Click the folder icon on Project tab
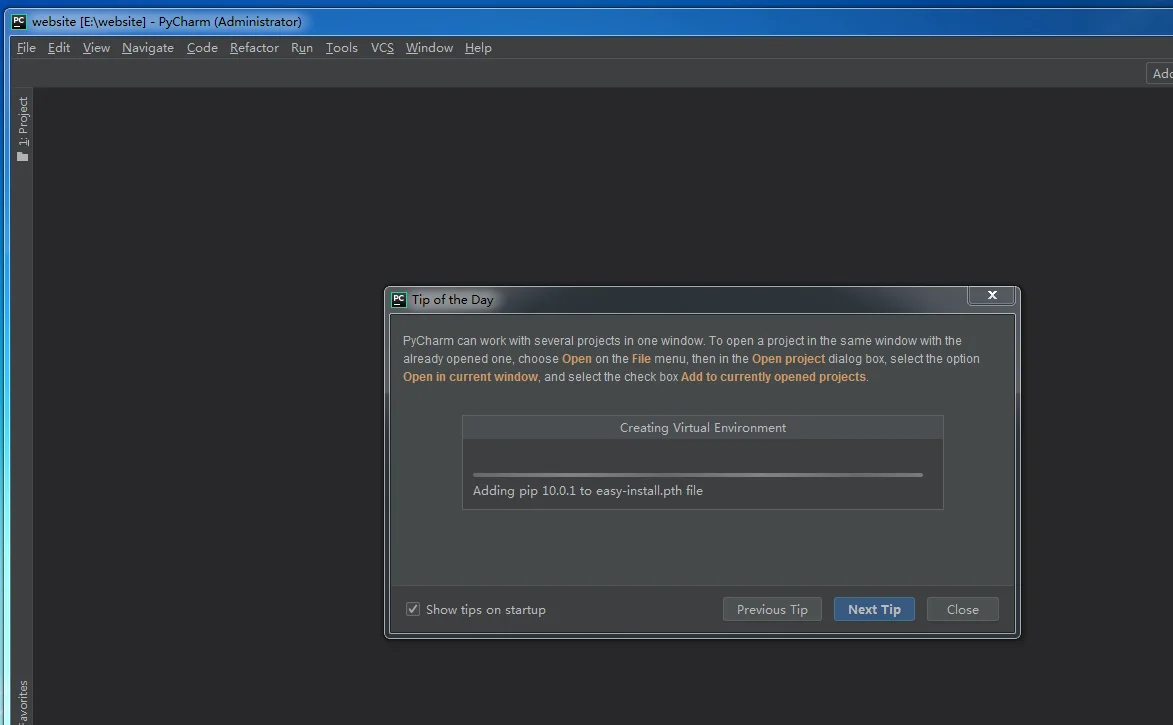This screenshot has height=725, width=1173. (x=22, y=156)
